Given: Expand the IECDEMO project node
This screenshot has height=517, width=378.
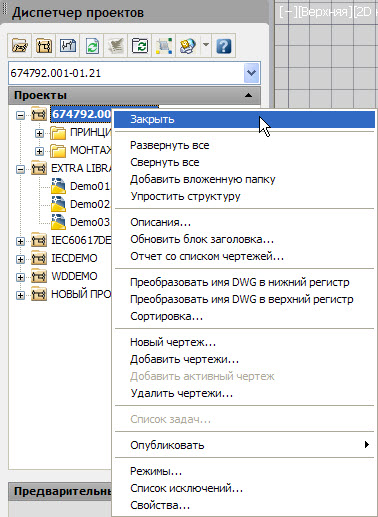Looking at the screenshot, I should tap(20, 259).
